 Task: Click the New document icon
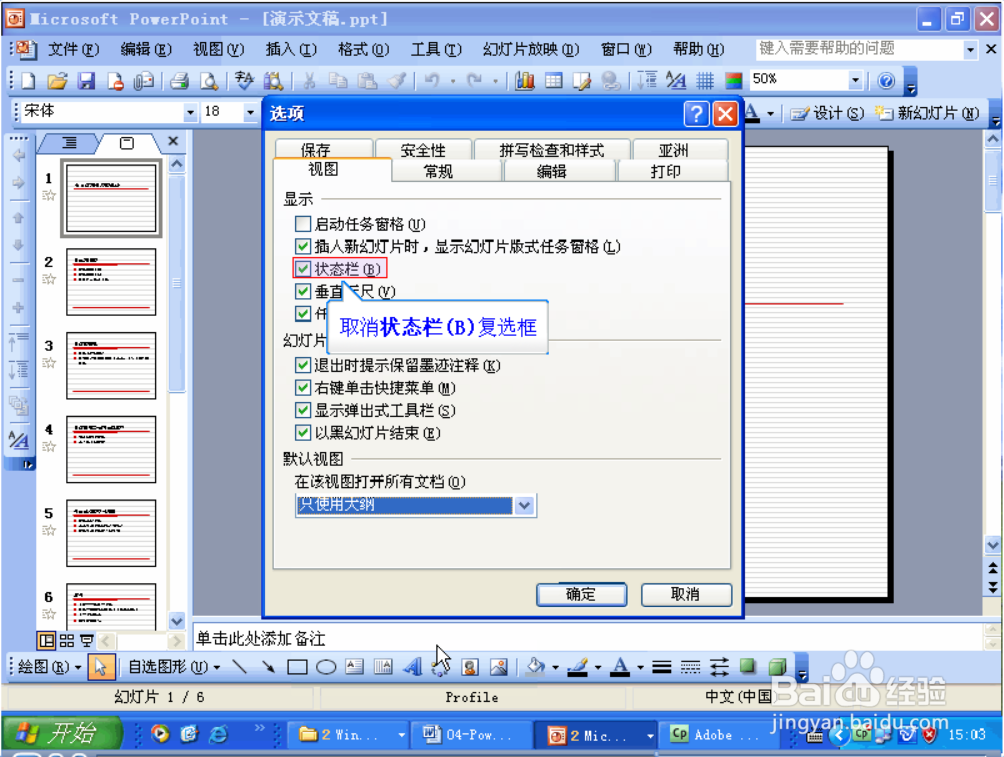tap(28, 81)
